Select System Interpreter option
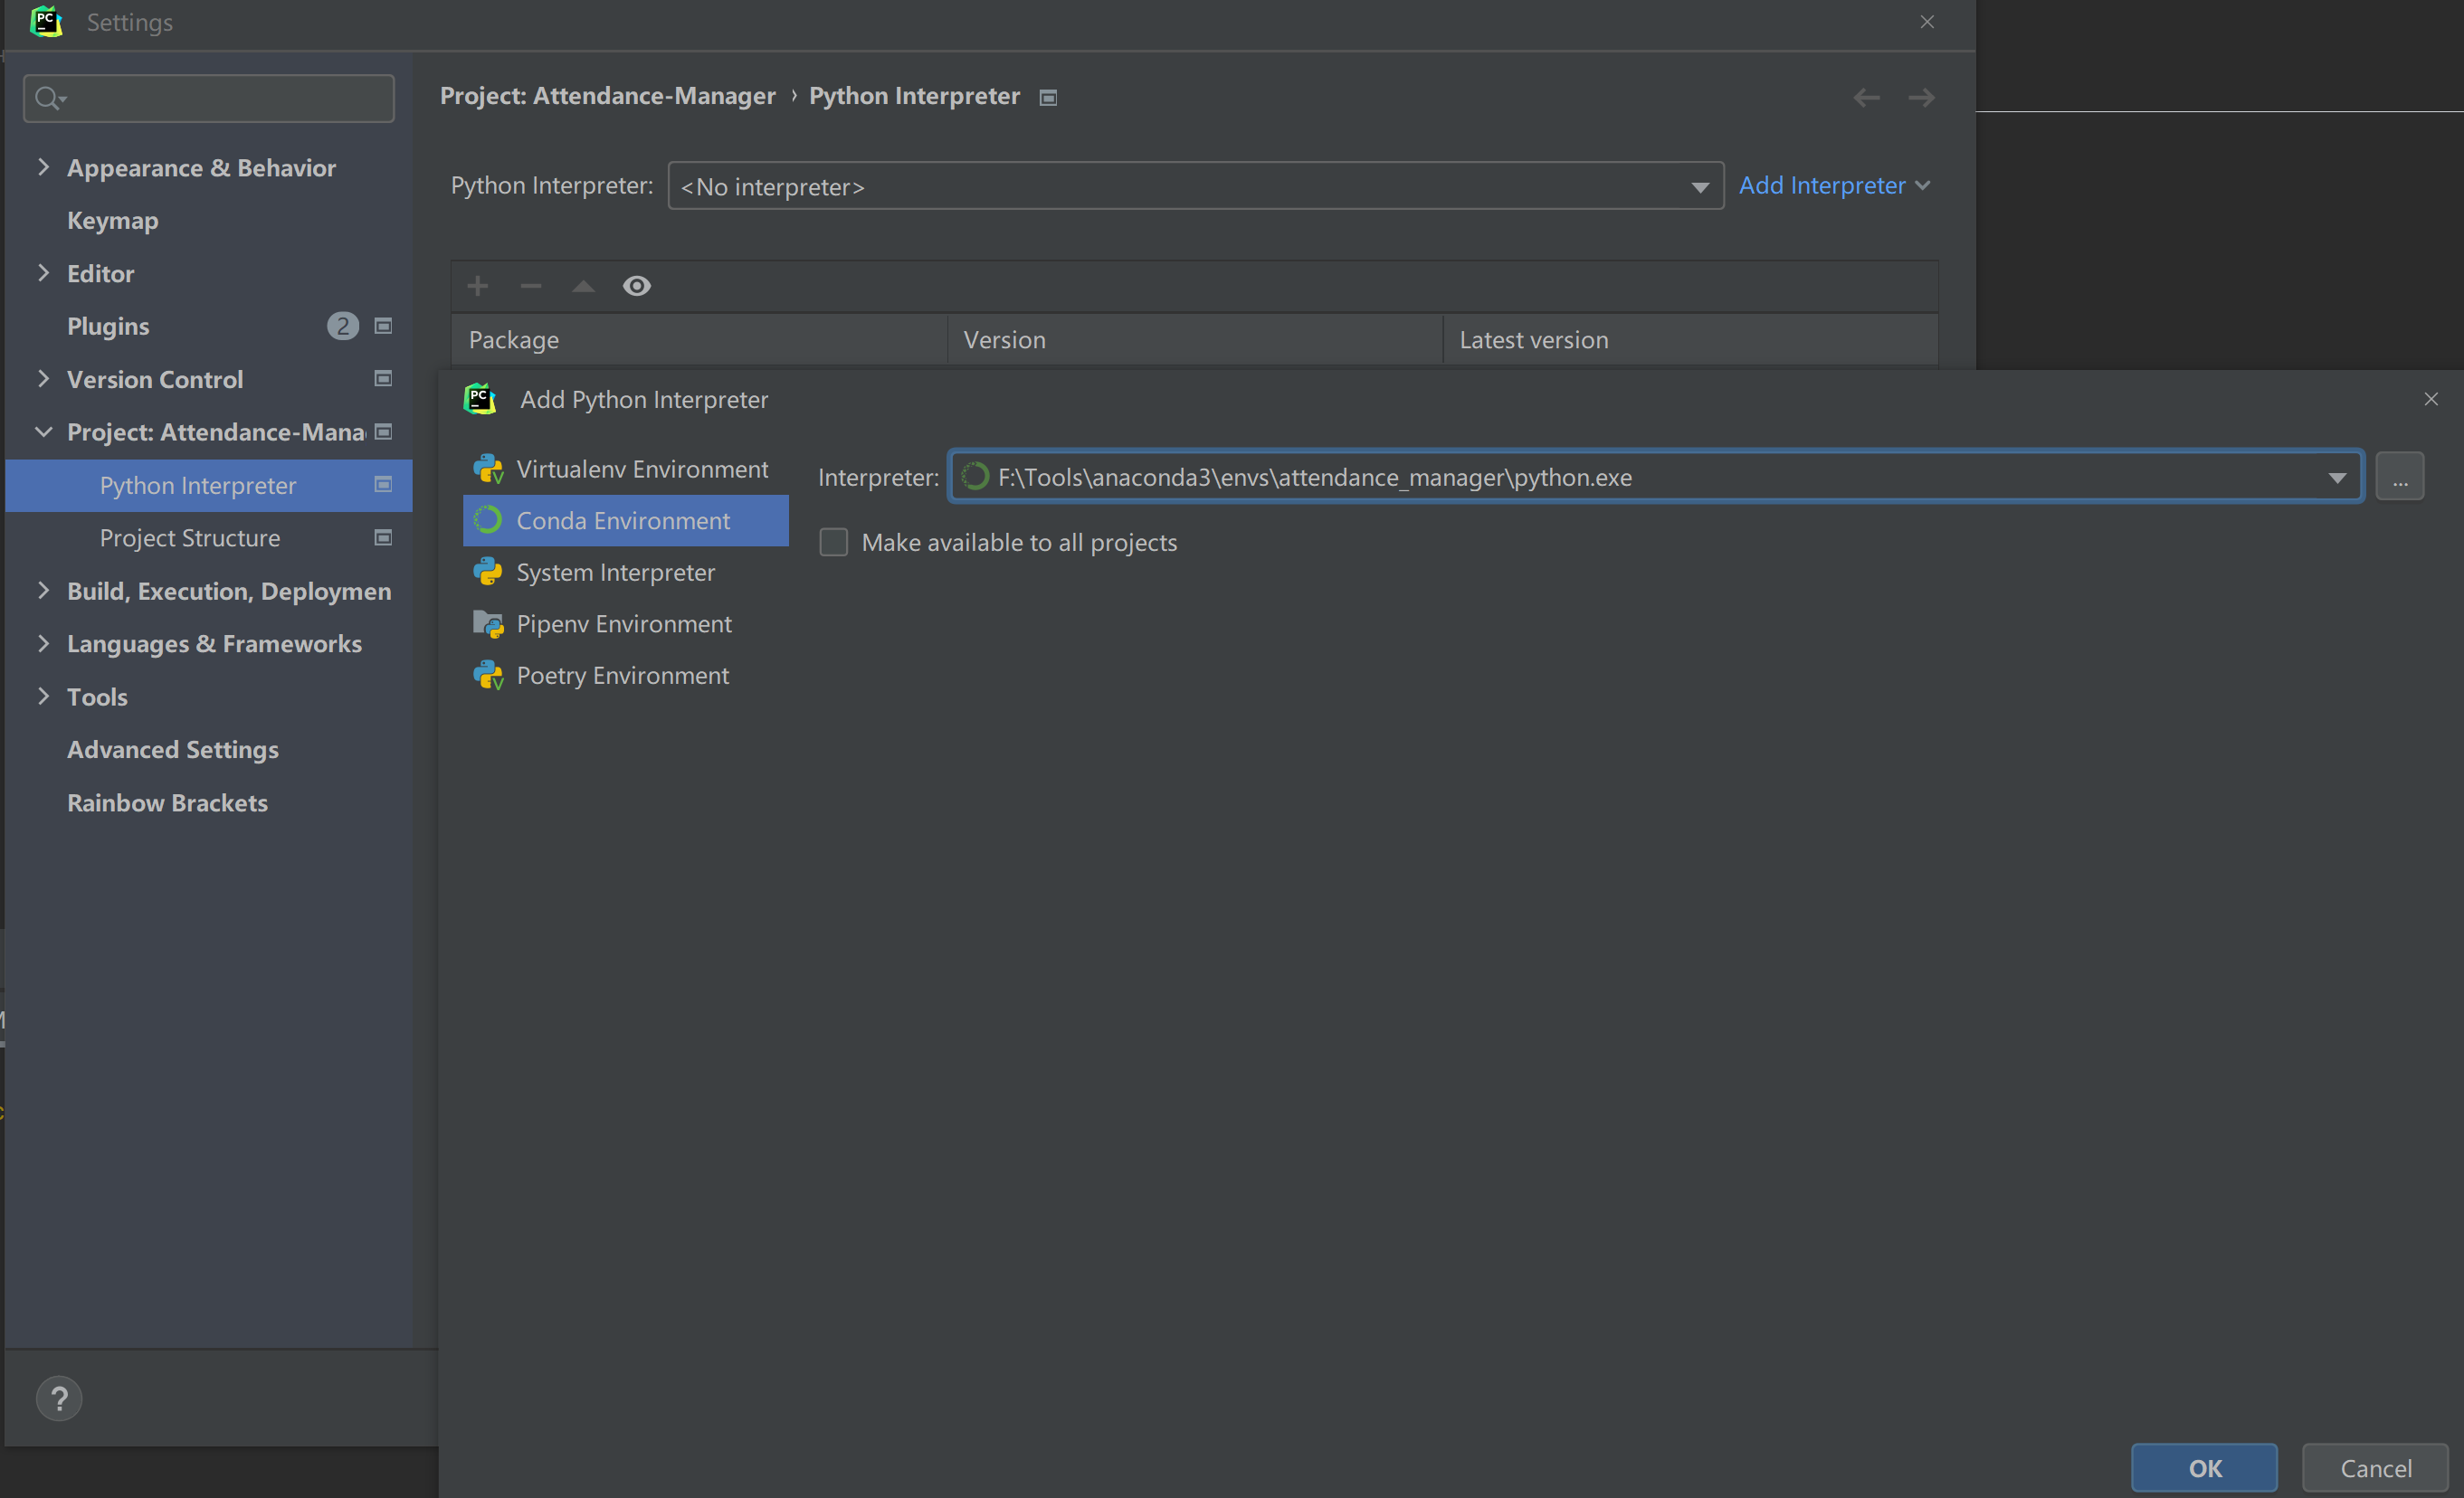The height and width of the screenshot is (1498, 2464). pos(615,572)
